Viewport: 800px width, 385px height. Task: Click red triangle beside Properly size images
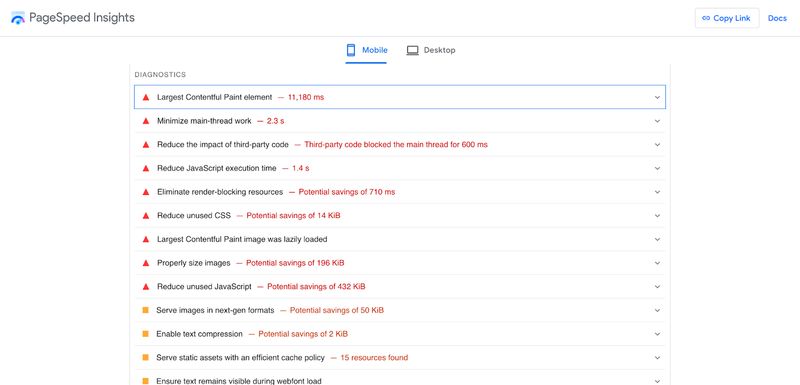(146, 263)
